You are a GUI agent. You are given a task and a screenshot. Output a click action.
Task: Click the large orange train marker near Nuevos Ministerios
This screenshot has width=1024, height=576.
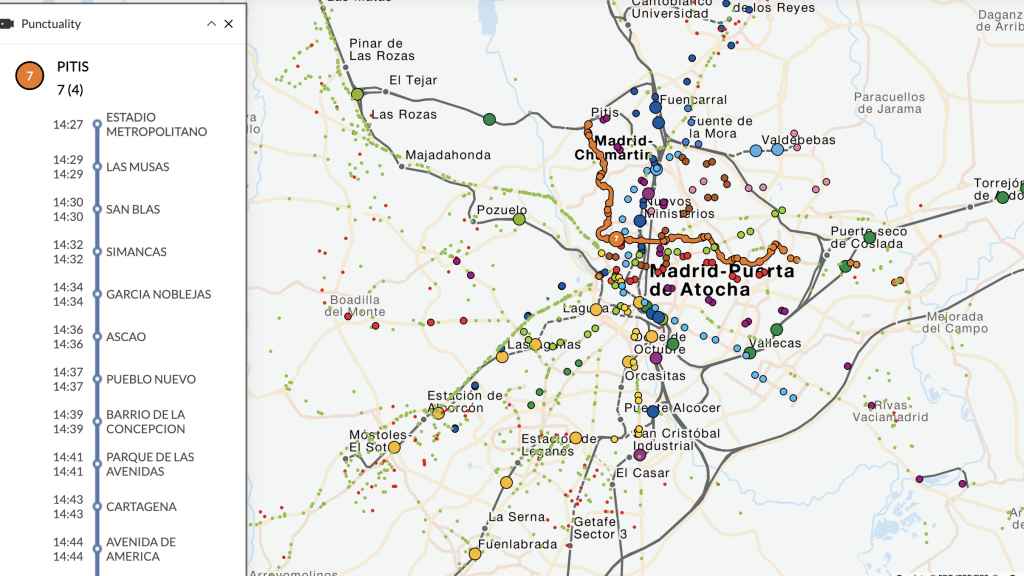pos(615,238)
